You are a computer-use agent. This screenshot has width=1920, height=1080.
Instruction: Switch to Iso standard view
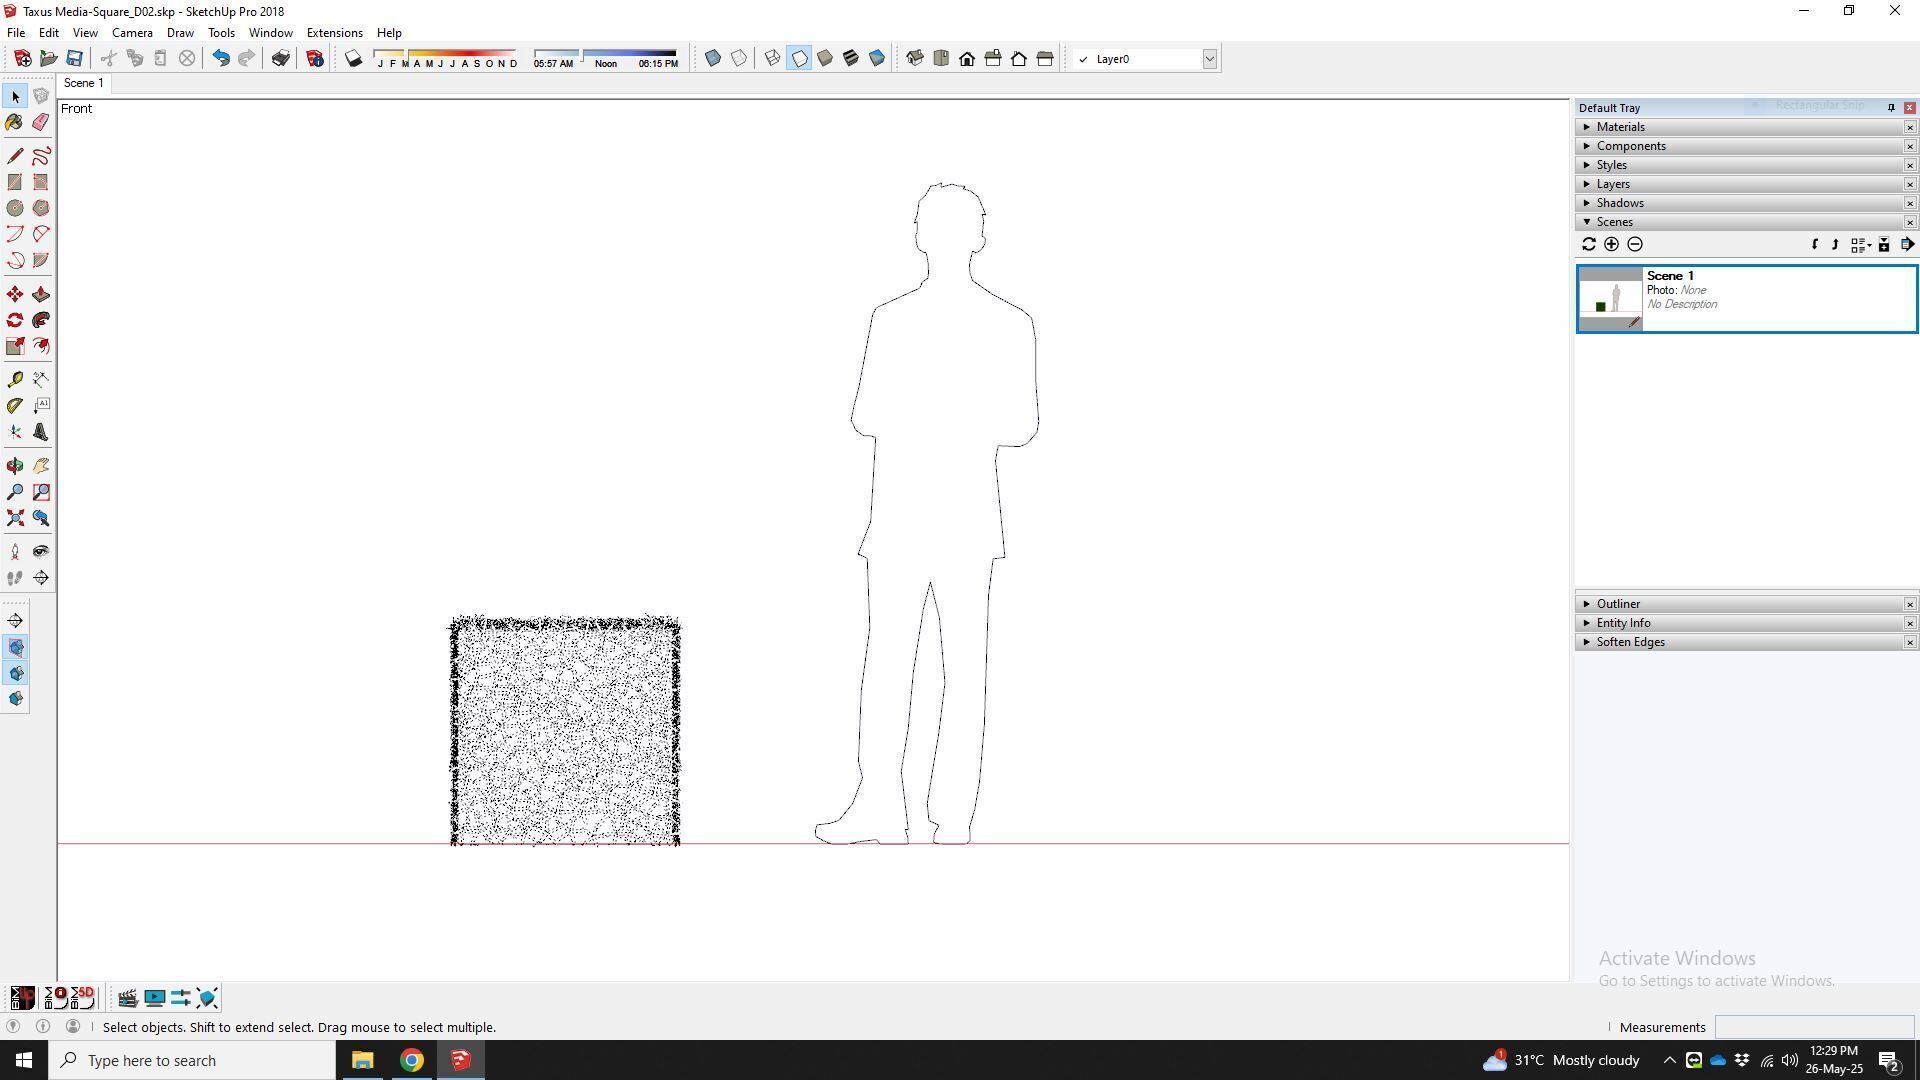(915, 59)
